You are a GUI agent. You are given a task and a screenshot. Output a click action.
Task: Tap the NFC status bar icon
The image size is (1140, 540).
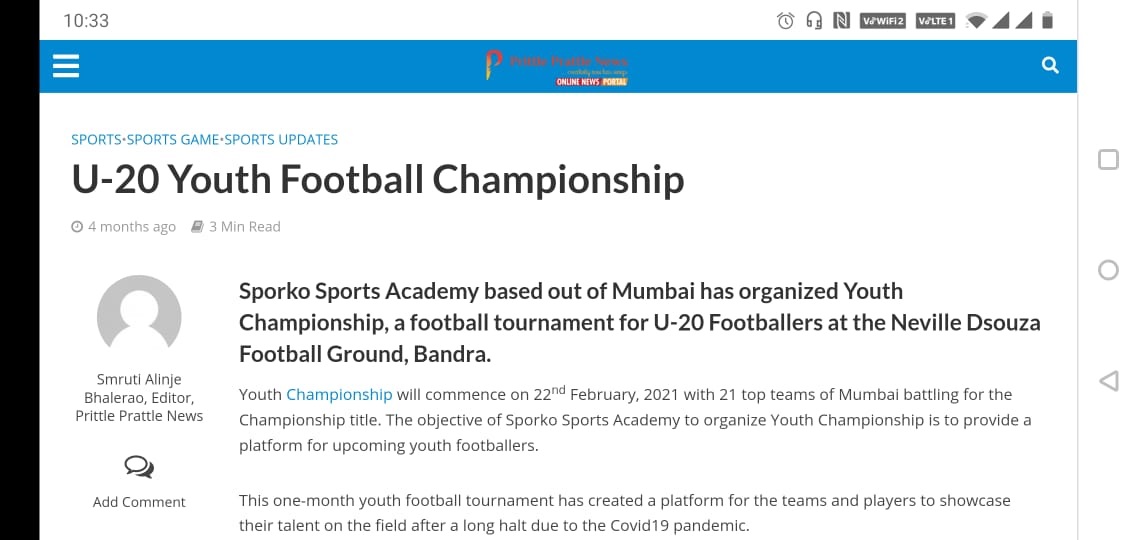point(842,21)
